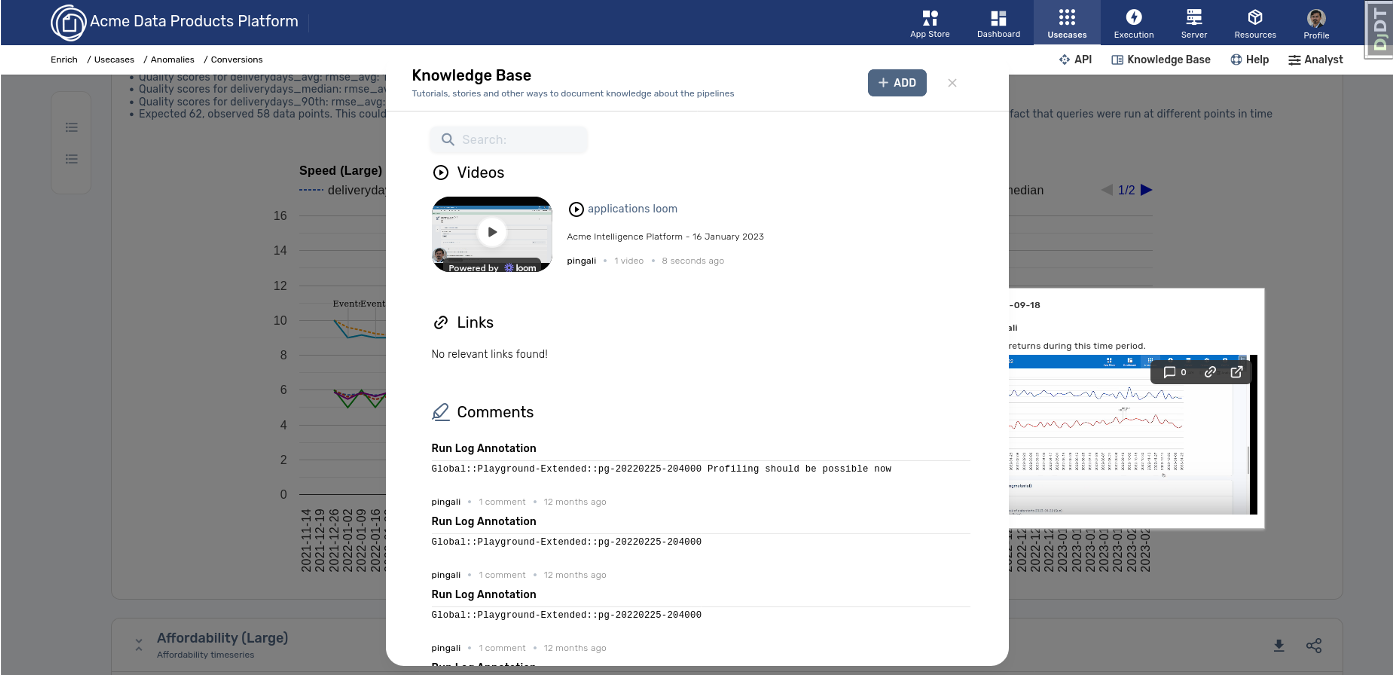The image size is (1394, 676).
Task: Open the App Store navigation icon
Action: point(929,22)
